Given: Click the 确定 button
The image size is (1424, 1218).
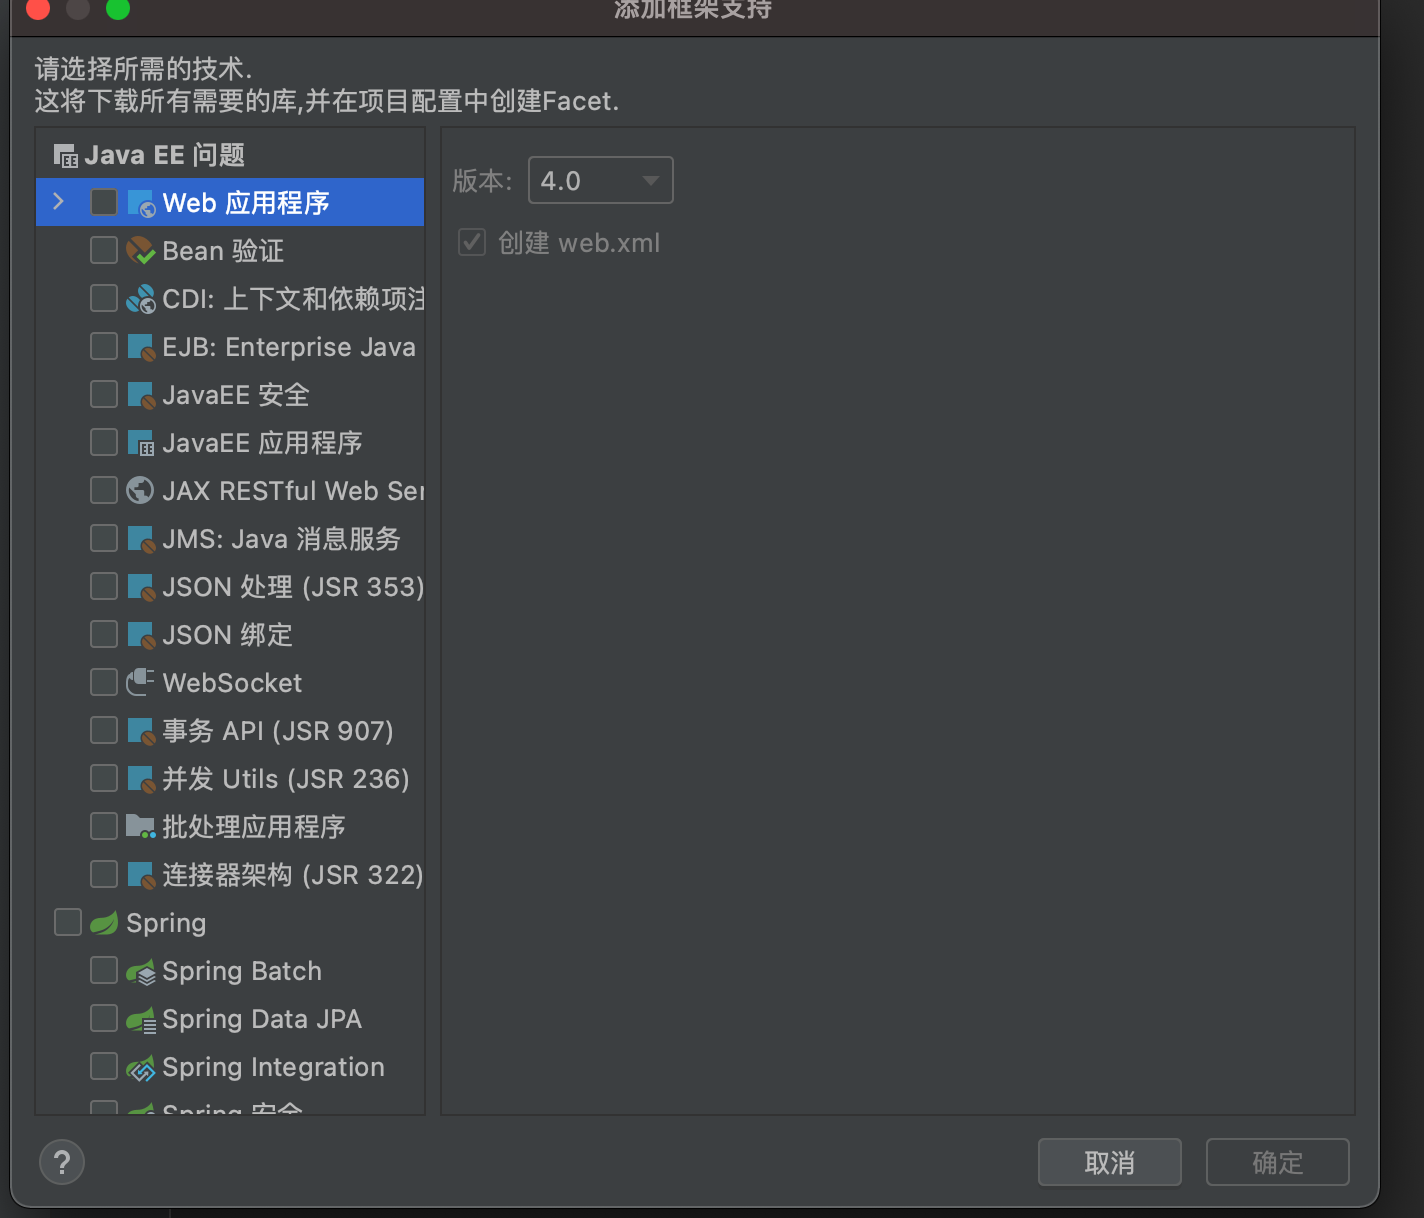Looking at the screenshot, I should (x=1277, y=1162).
